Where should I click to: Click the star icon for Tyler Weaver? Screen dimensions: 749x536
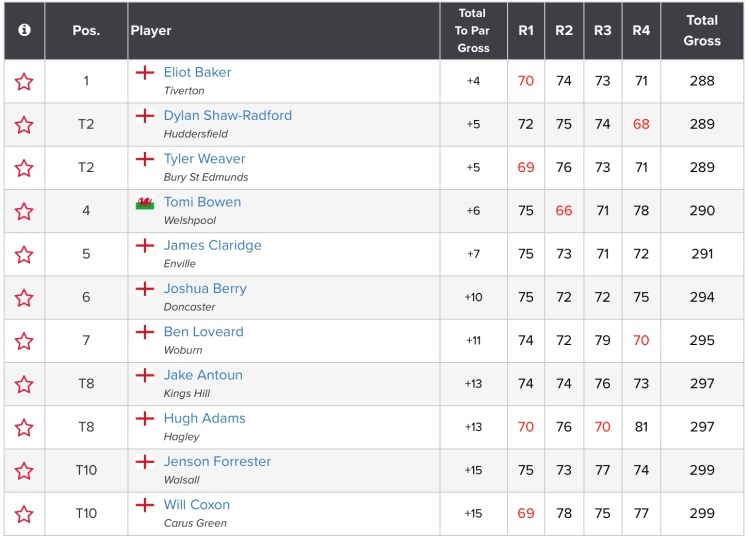tap(24, 168)
